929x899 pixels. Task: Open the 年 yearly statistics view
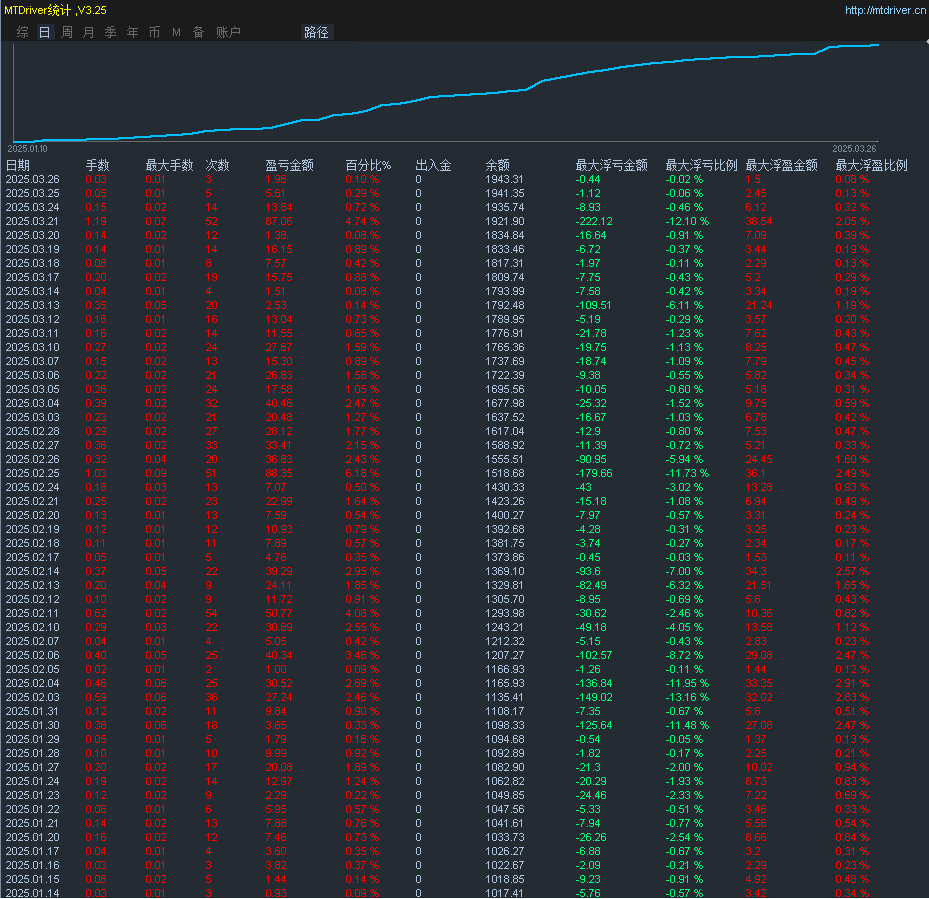(132, 32)
